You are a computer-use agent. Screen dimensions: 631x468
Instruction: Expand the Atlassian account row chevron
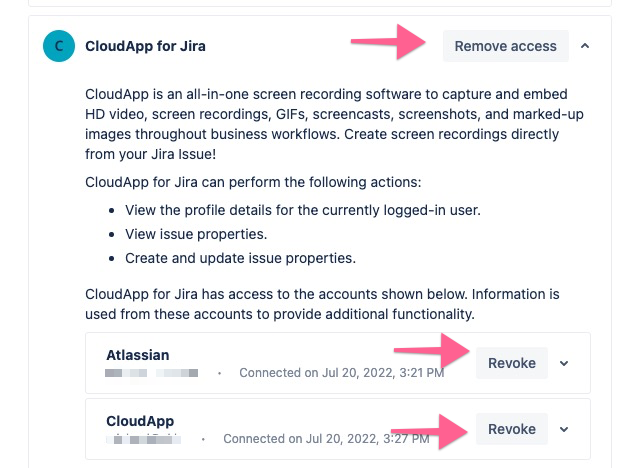tap(564, 363)
